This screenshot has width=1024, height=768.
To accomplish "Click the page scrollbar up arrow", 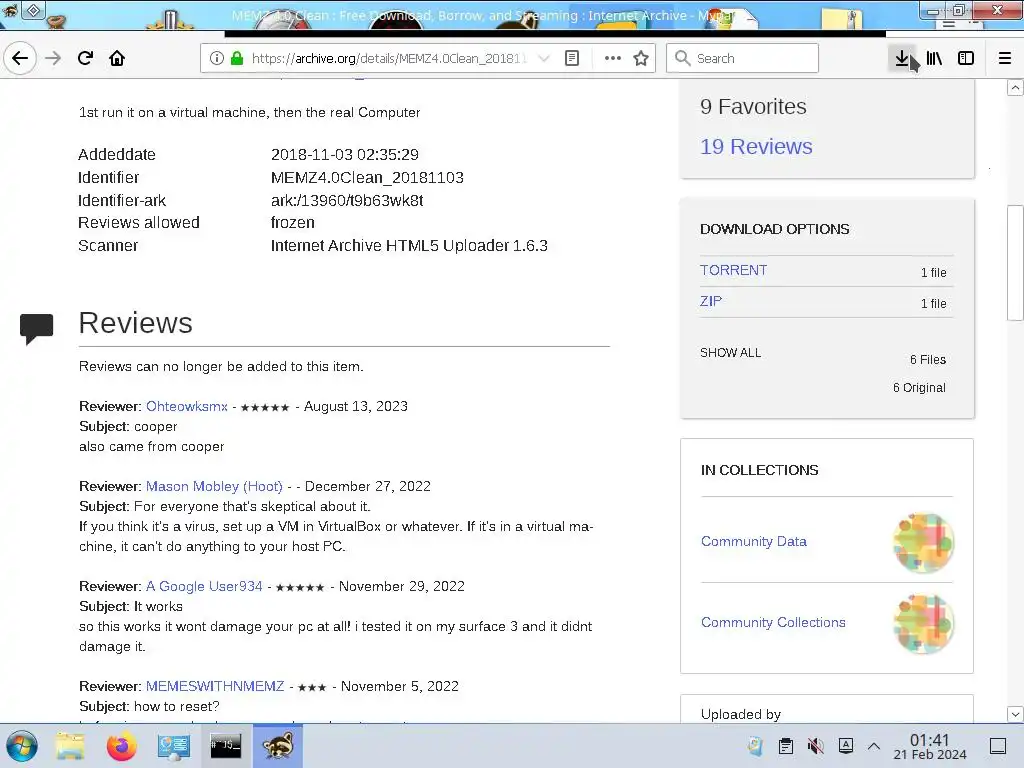I will 1015,88.
